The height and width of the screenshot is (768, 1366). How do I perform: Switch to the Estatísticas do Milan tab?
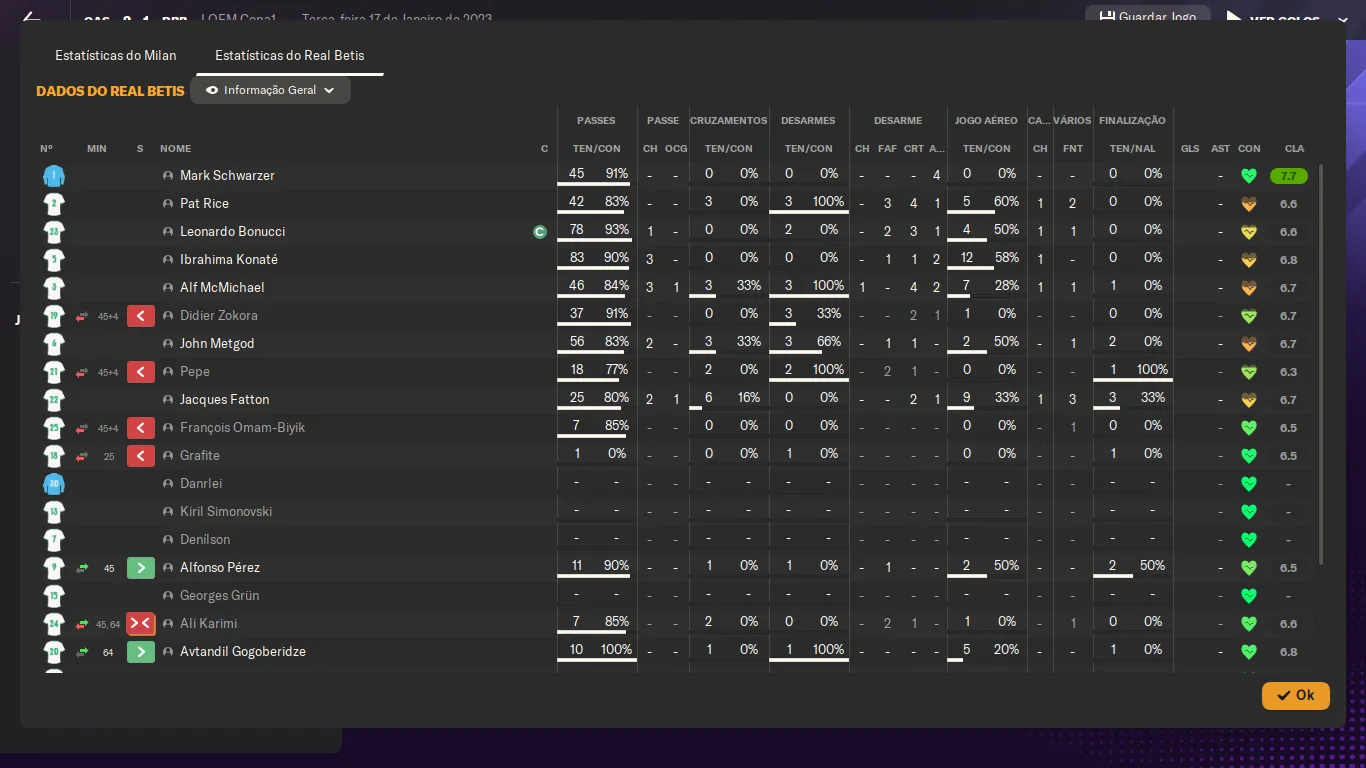click(116, 55)
